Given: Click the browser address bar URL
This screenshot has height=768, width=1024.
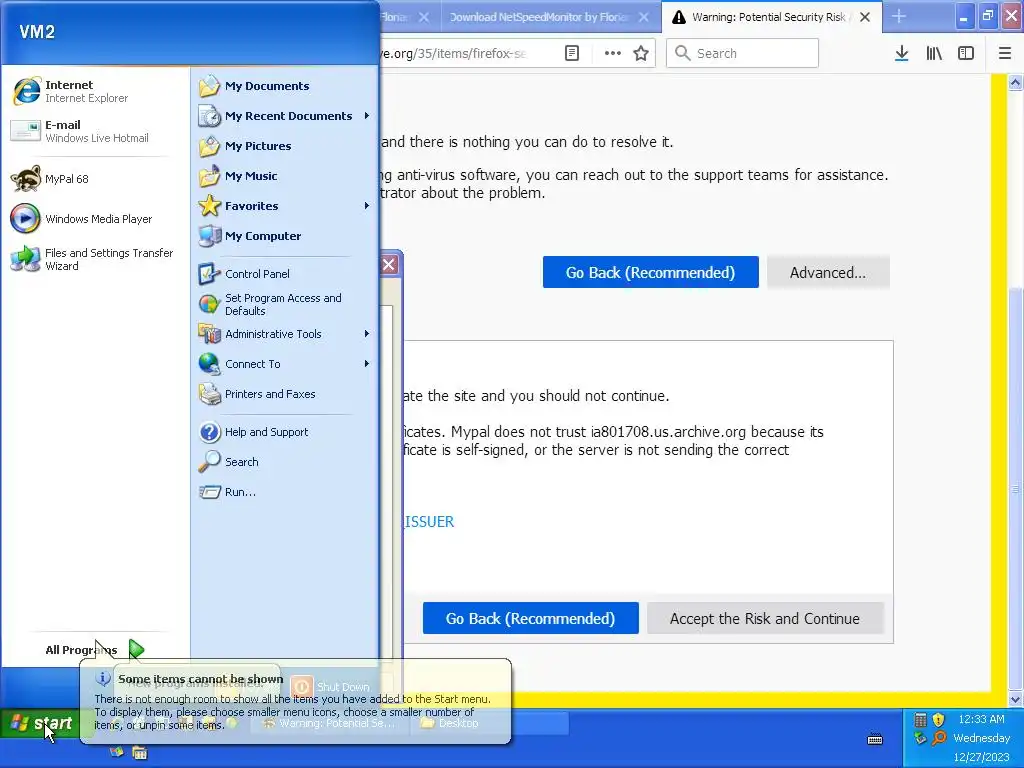Looking at the screenshot, I should pos(454,53).
